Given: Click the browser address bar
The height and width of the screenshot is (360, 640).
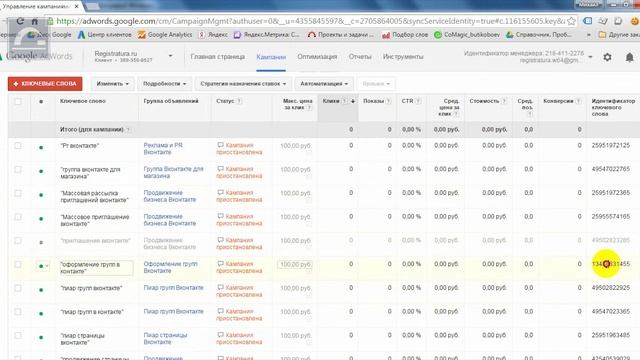Looking at the screenshot, I should click(310, 21).
